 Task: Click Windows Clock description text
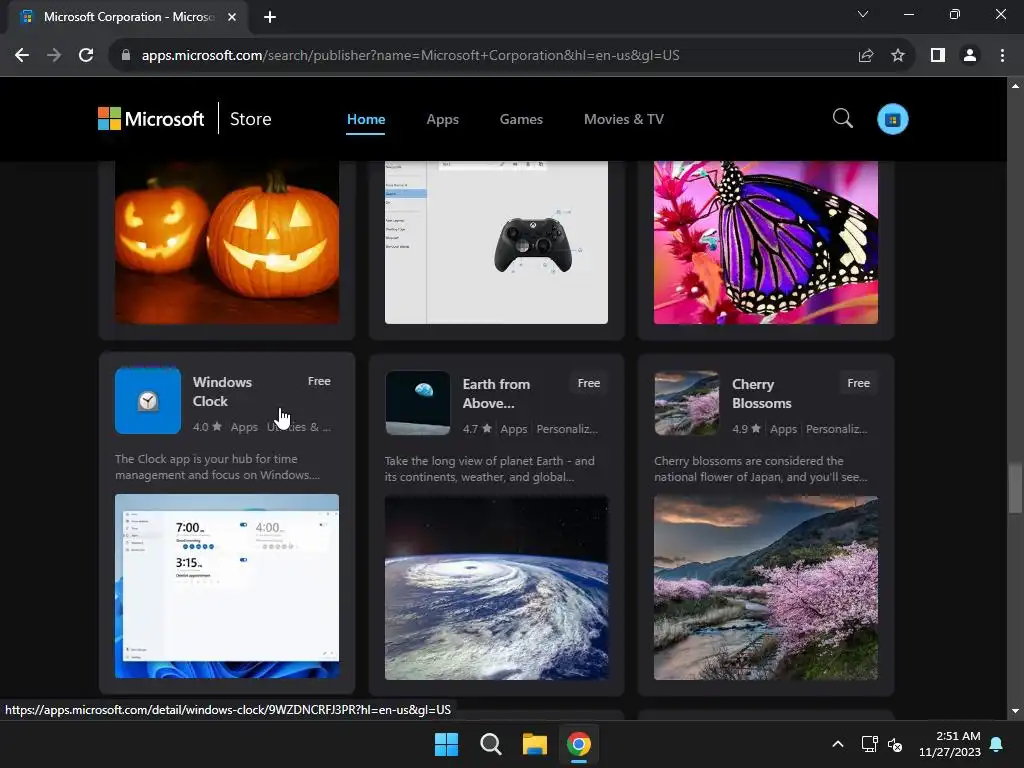(217, 467)
